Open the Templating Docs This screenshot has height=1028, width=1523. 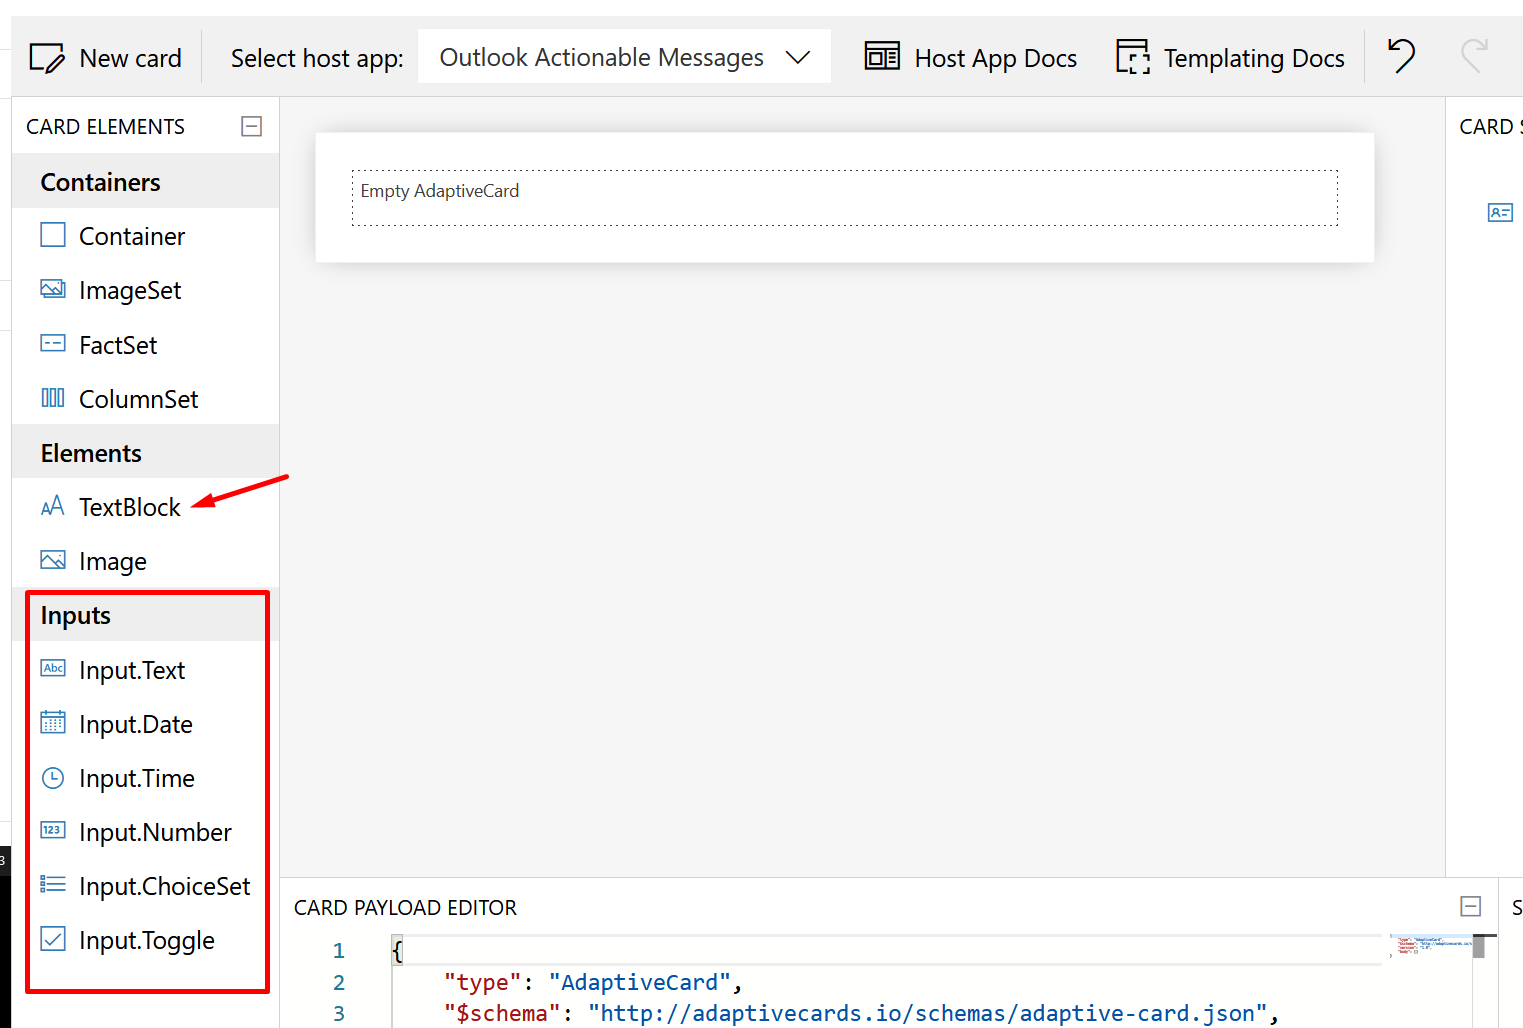(1229, 57)
